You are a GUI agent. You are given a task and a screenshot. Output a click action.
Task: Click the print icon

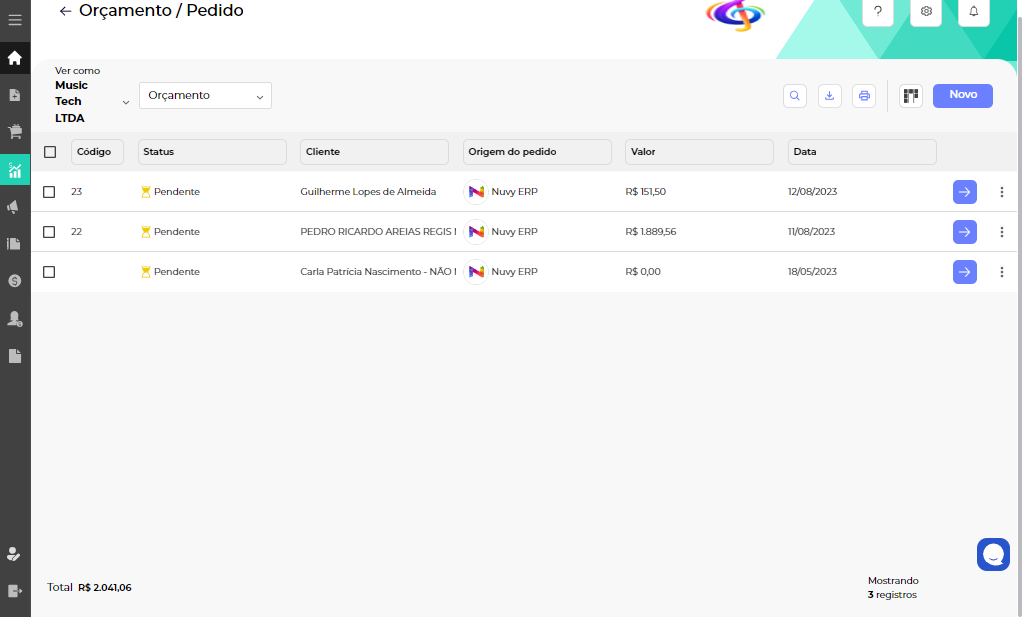coord(864,96)
